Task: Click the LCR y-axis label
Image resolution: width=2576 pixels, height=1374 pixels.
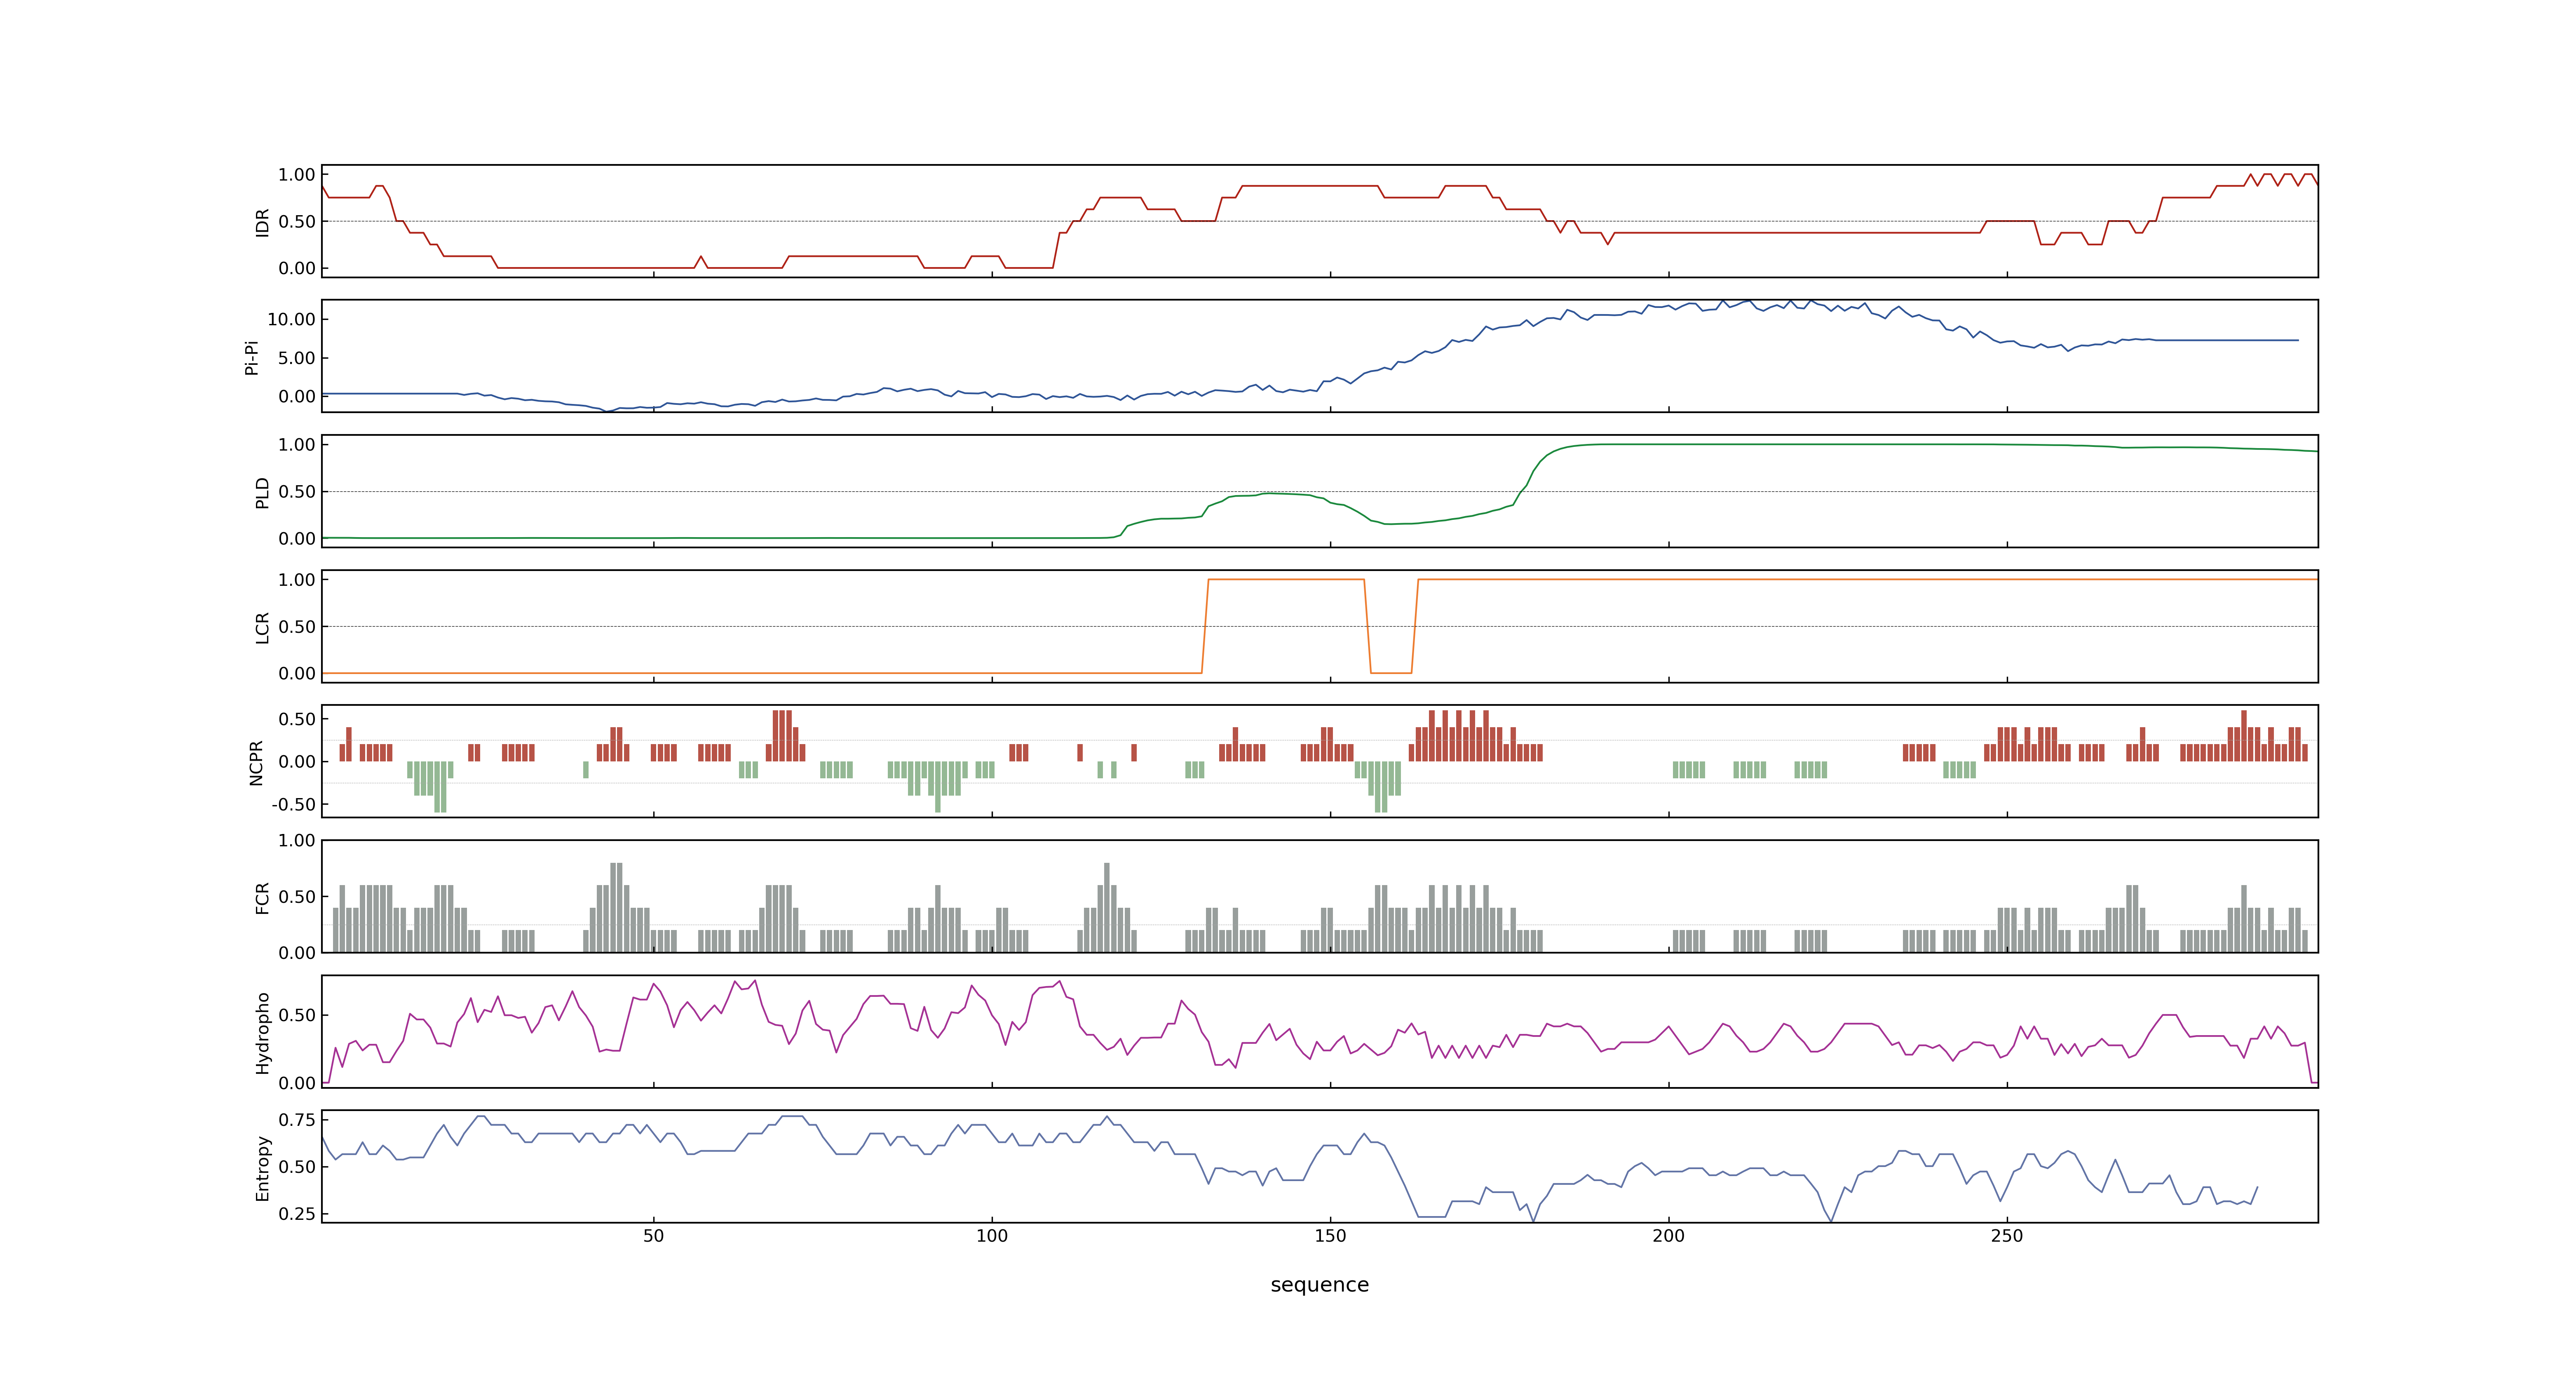Action: (x=263, y=627)
